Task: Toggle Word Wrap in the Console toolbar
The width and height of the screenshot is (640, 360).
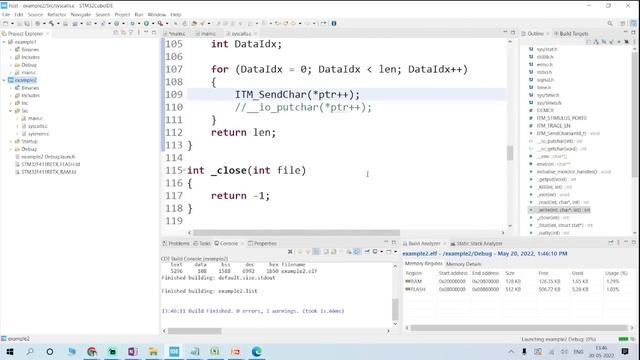Action: pyautogui.click(x=357, y=252)
